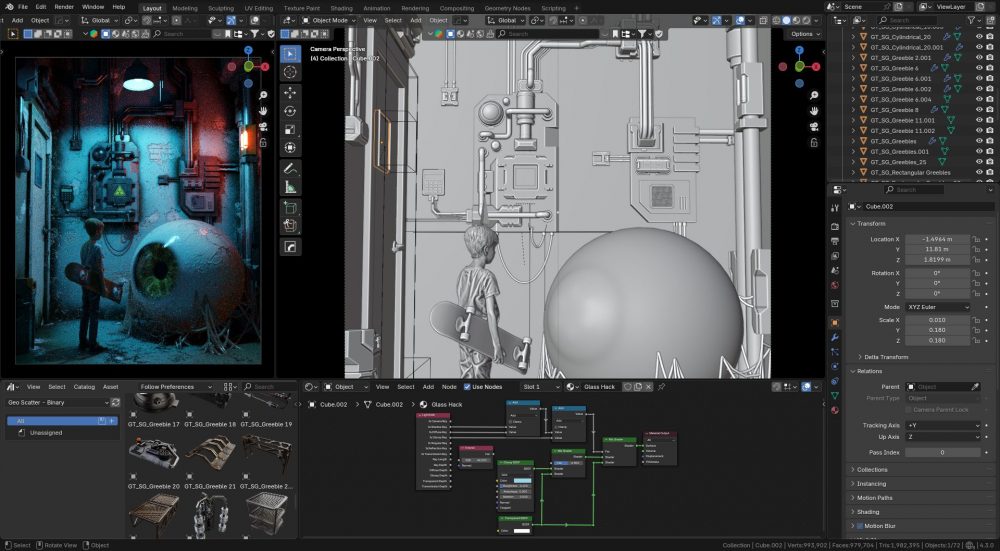Expand GT_SG_Greeble 6.001 in outliner
Screen dimensions: 1000x551
(x=853, y=78)
